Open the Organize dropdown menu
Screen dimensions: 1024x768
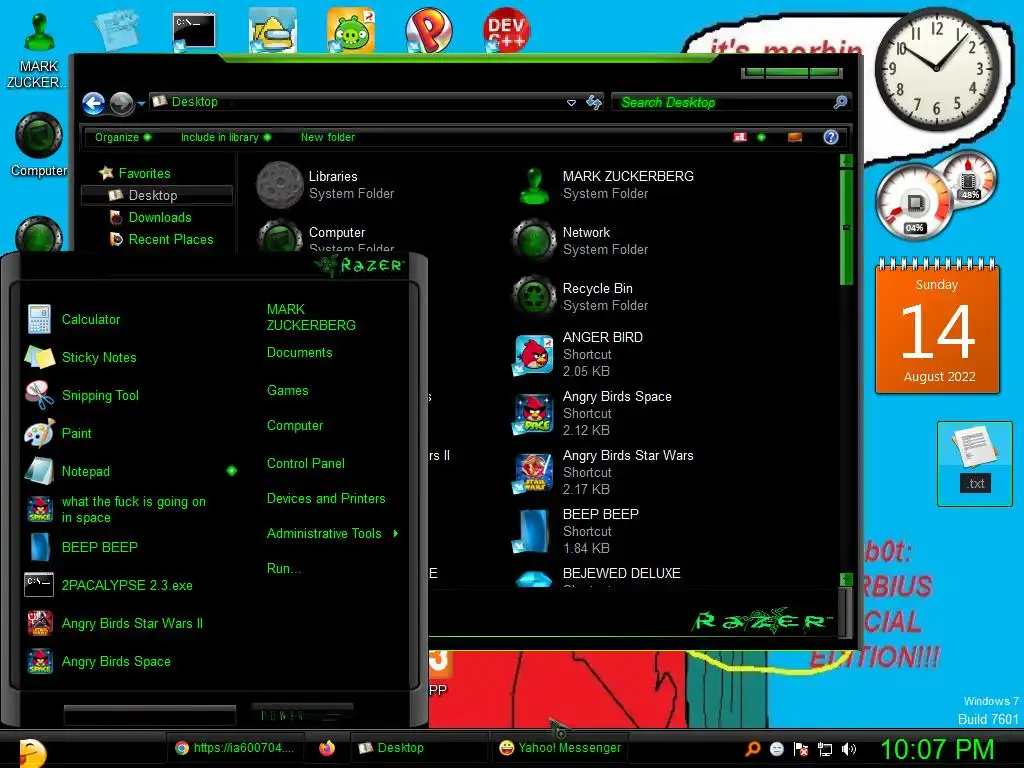point(123,137)
